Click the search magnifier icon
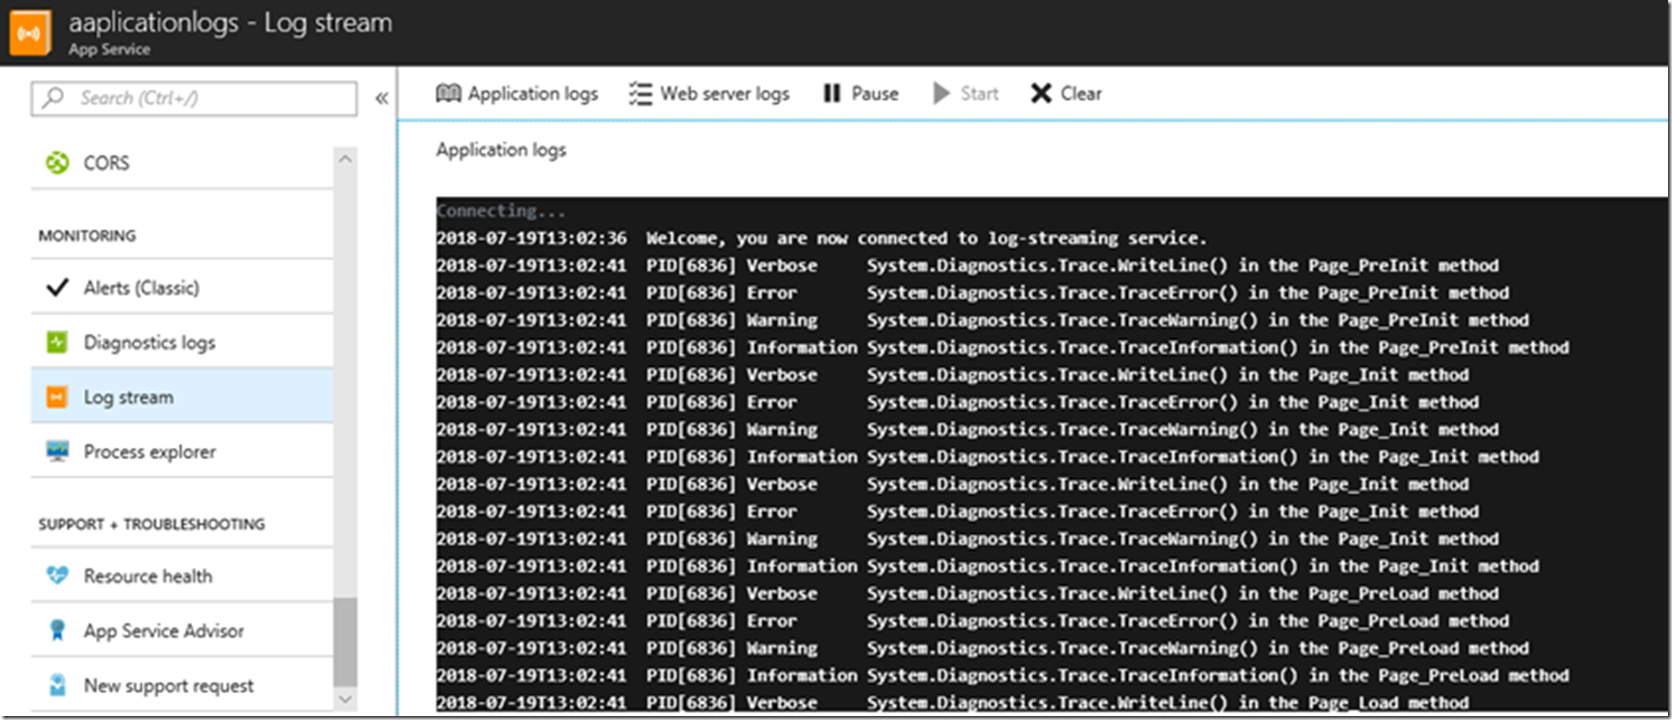This screenshot has width=1672, height=720. click(x=53, y=97)
